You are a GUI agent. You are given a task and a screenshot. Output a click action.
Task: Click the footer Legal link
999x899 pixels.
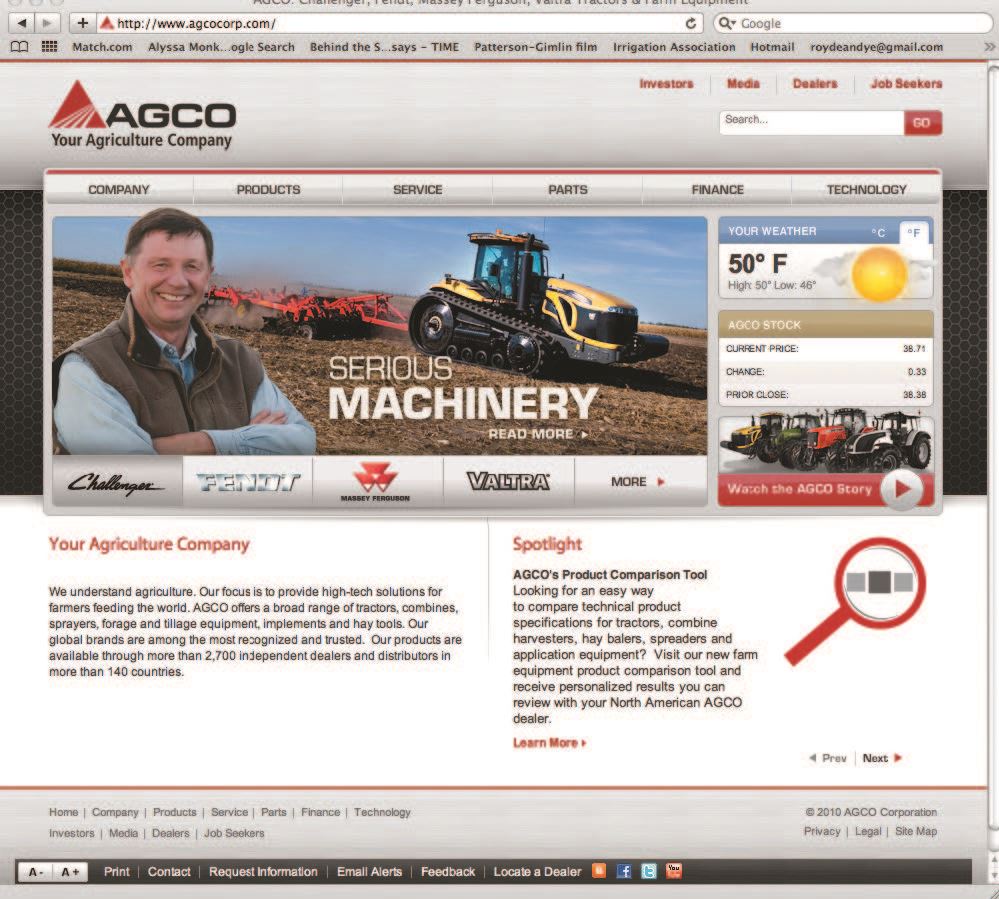tap(868, 831)
